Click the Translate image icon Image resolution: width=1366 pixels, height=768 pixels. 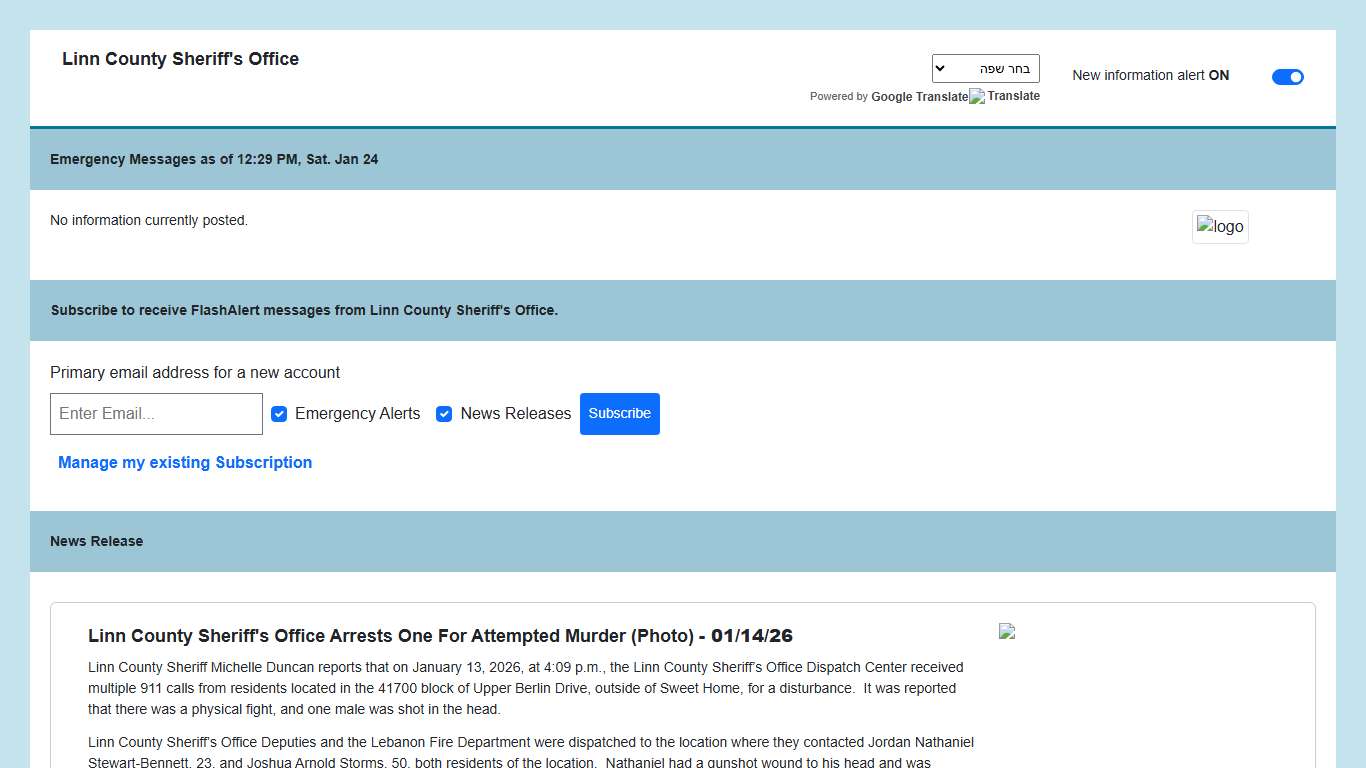[x=977, y=96]
